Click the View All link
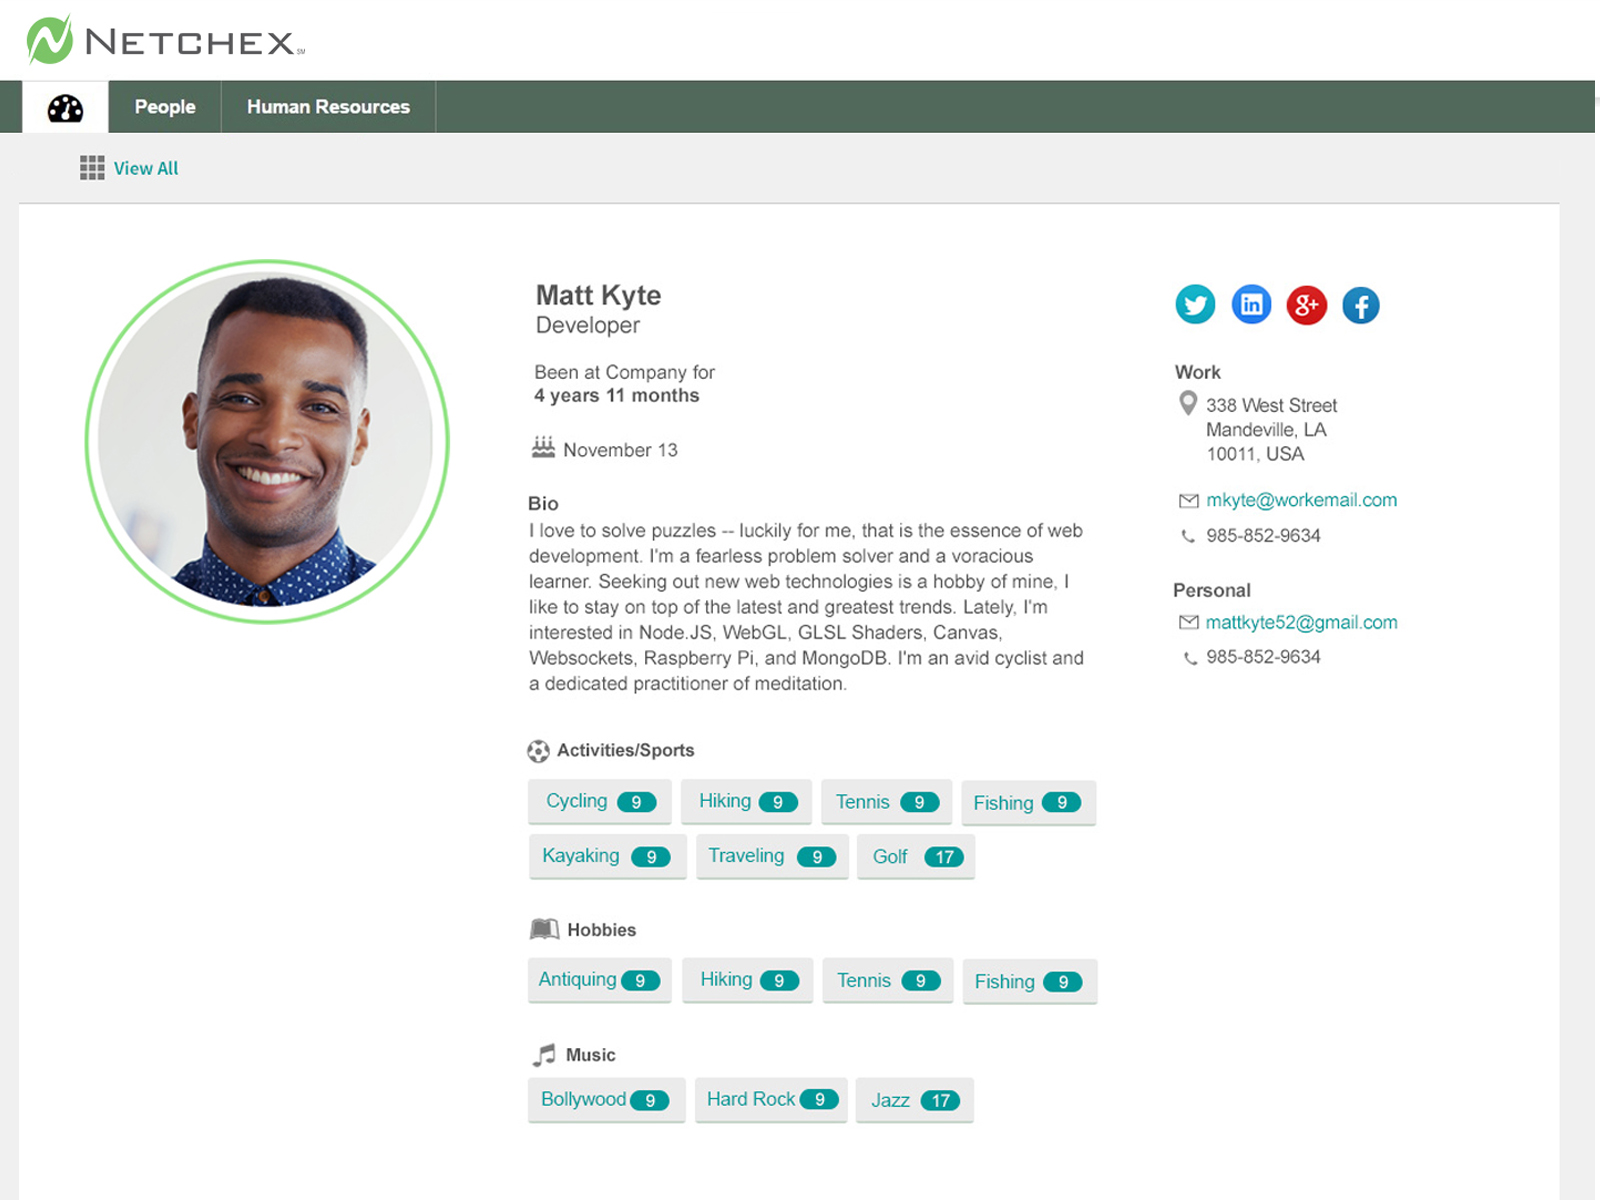This screenshot has height=1200, width=1600. point(146,168)
